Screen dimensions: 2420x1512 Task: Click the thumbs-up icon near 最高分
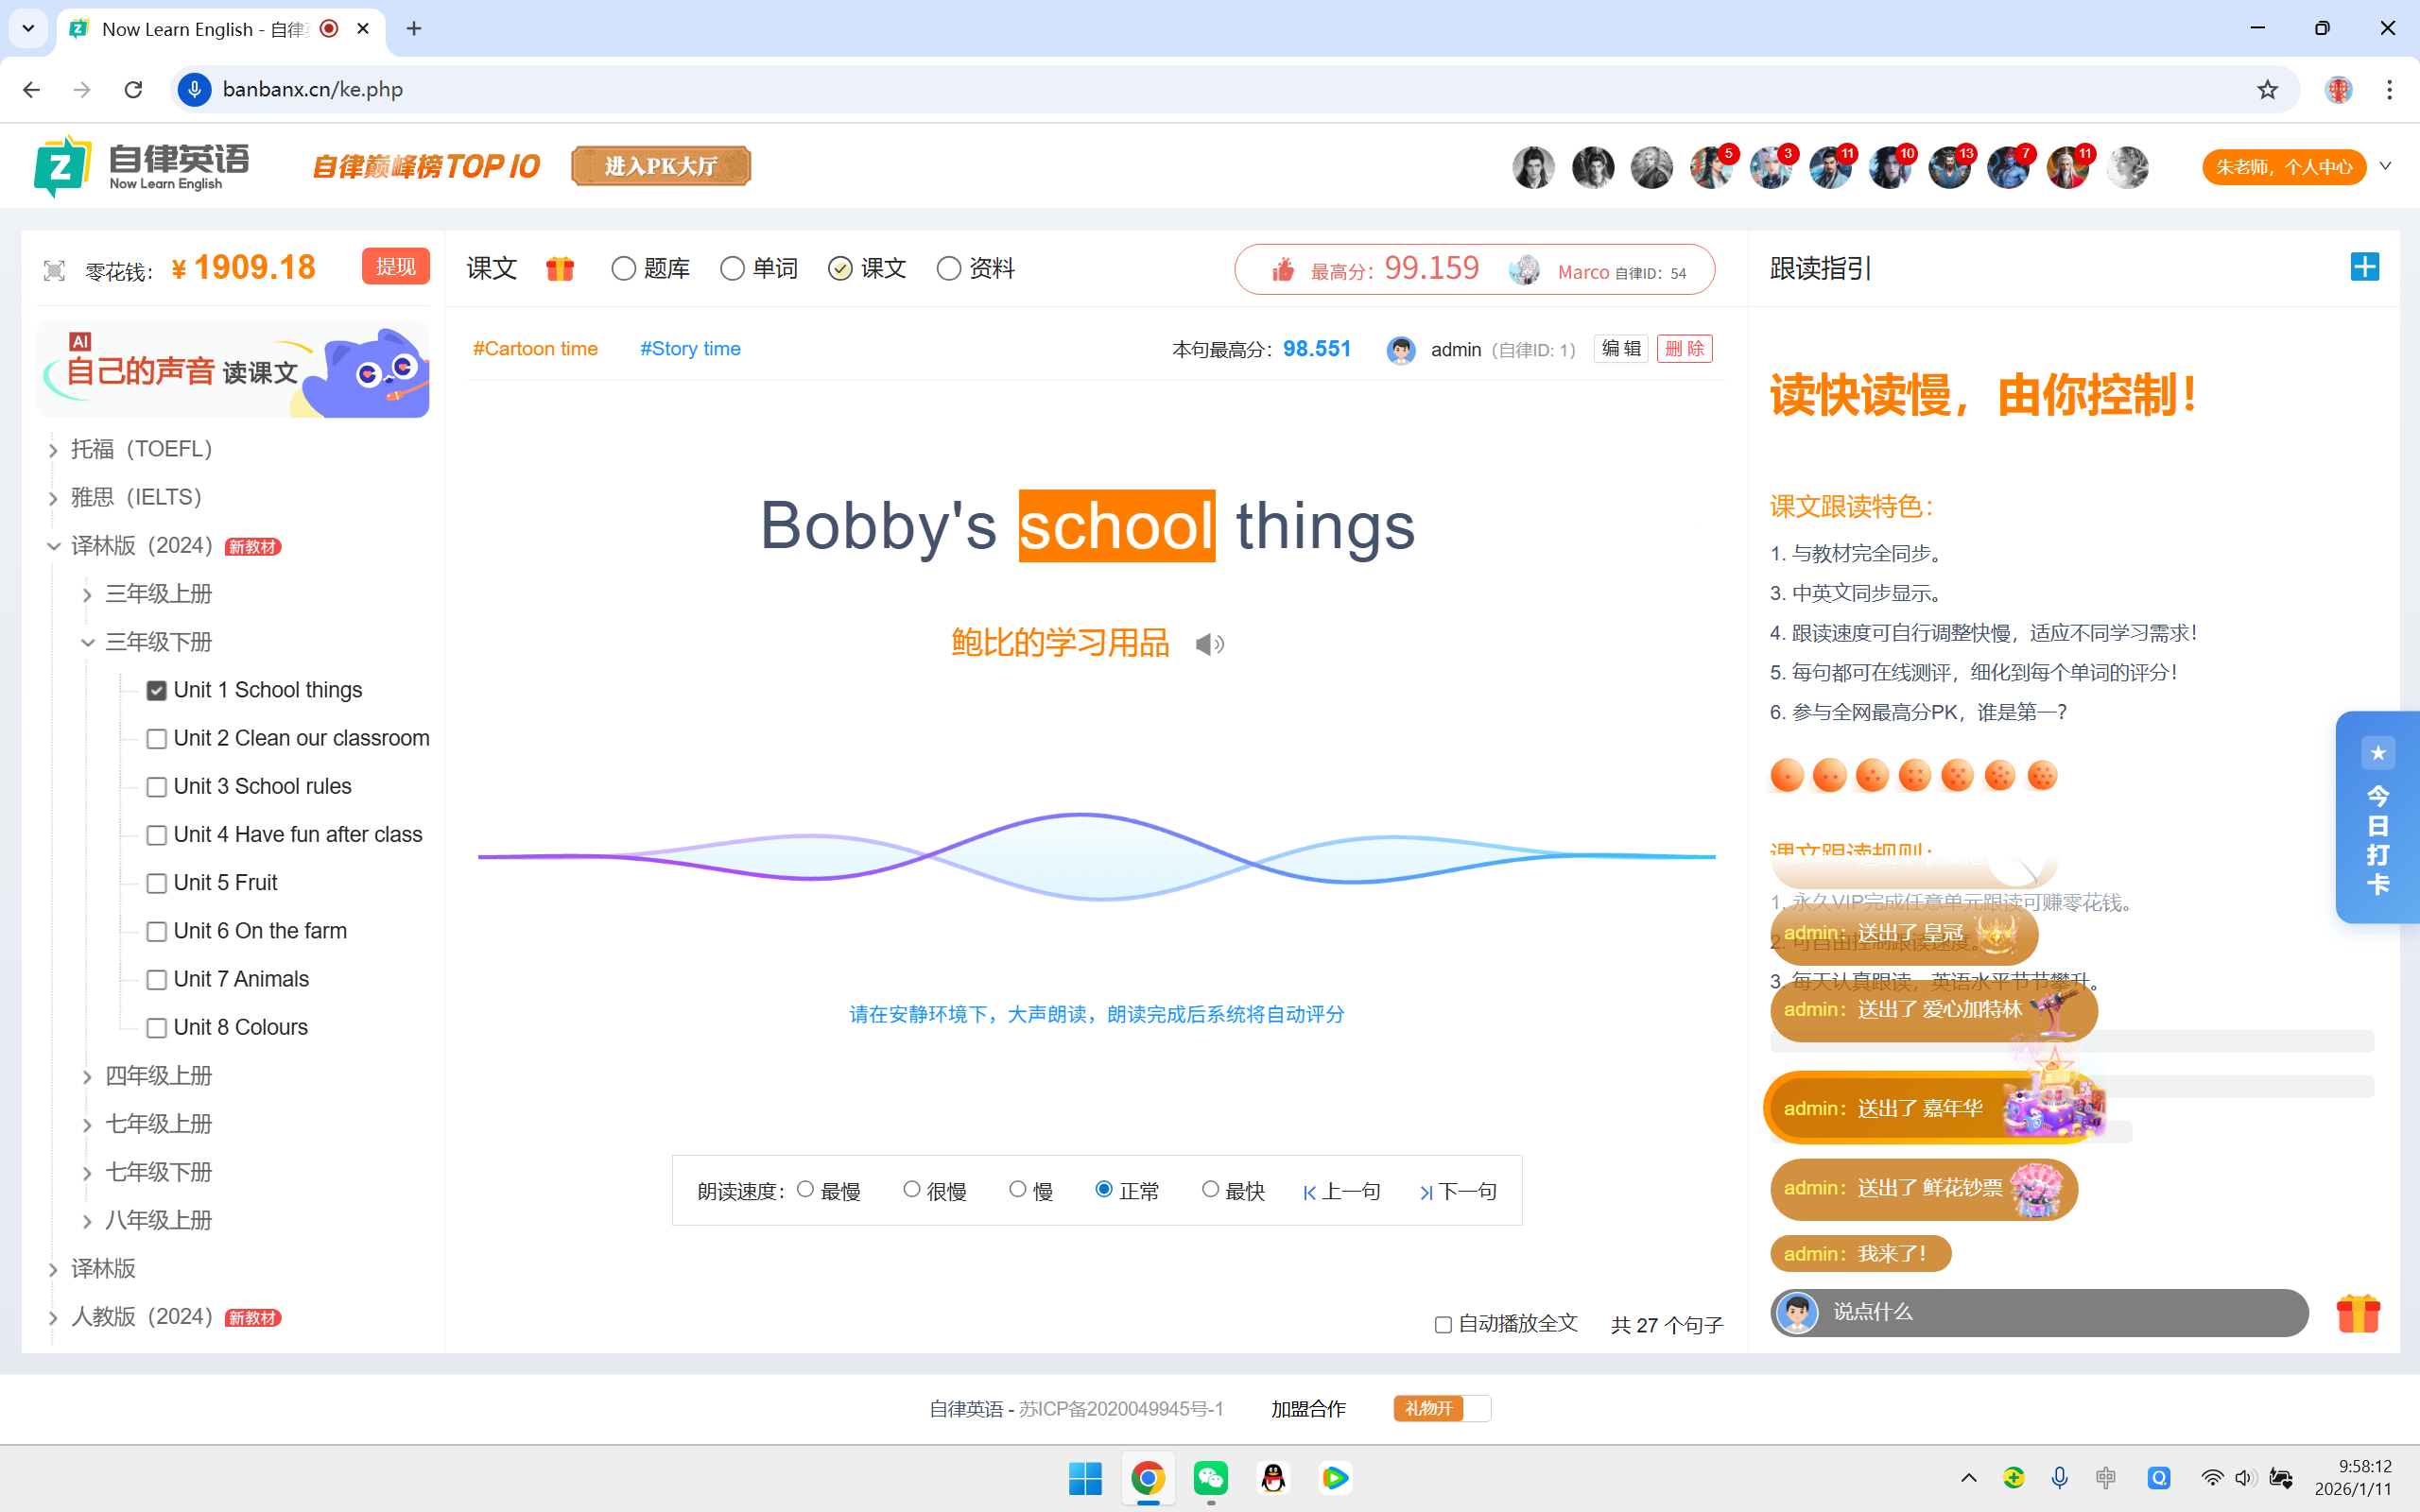coord(1282,270)
